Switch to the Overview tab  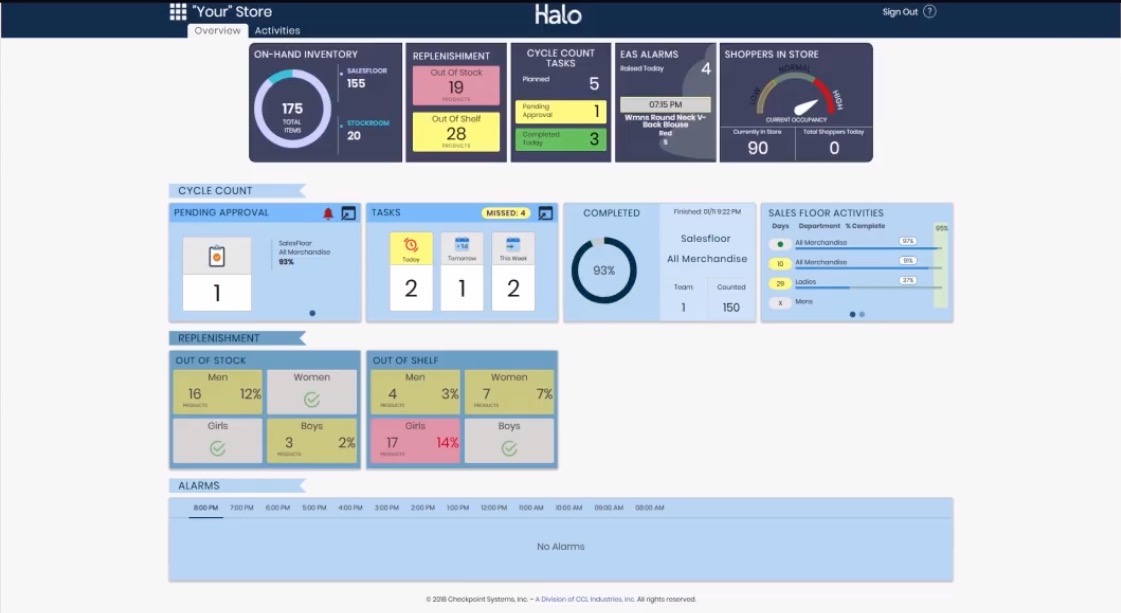click(217, 31)
